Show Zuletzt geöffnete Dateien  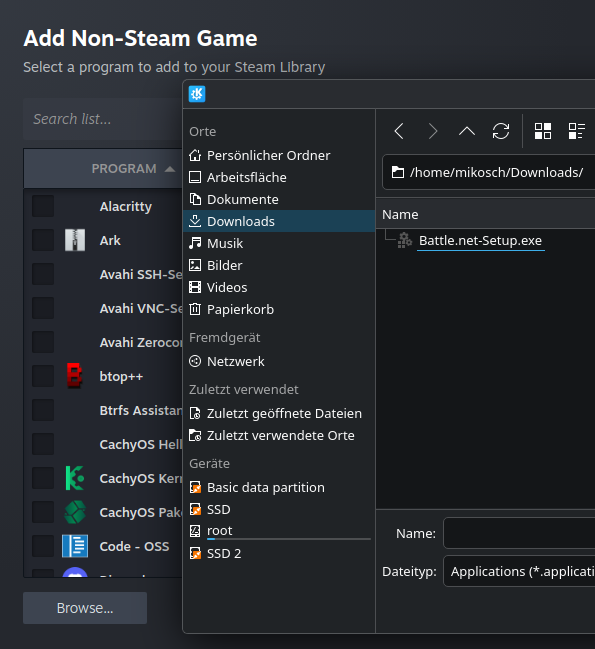click(x=279, y=413)
